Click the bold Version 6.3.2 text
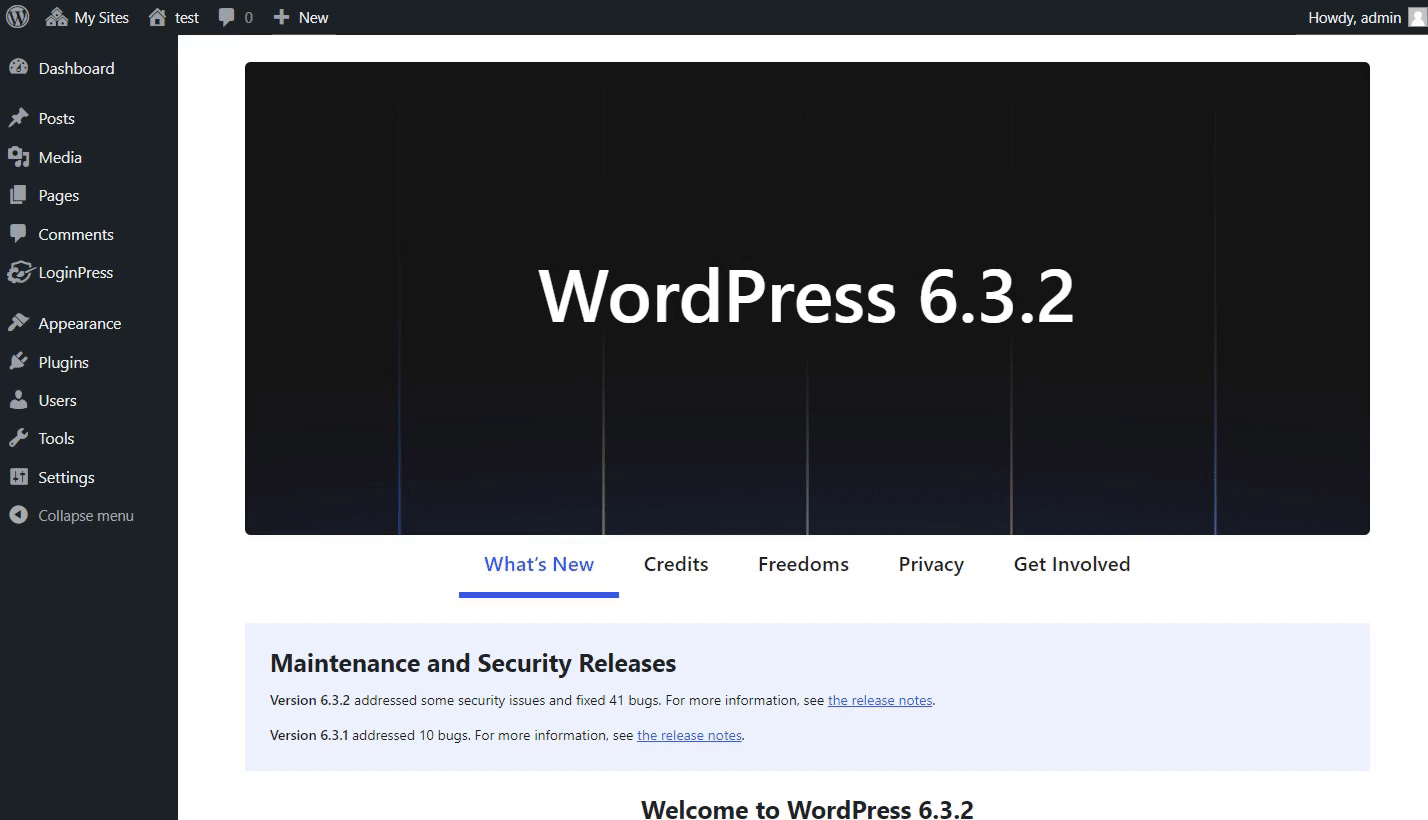The image size is (1428, 820). (x=310, y=700)
